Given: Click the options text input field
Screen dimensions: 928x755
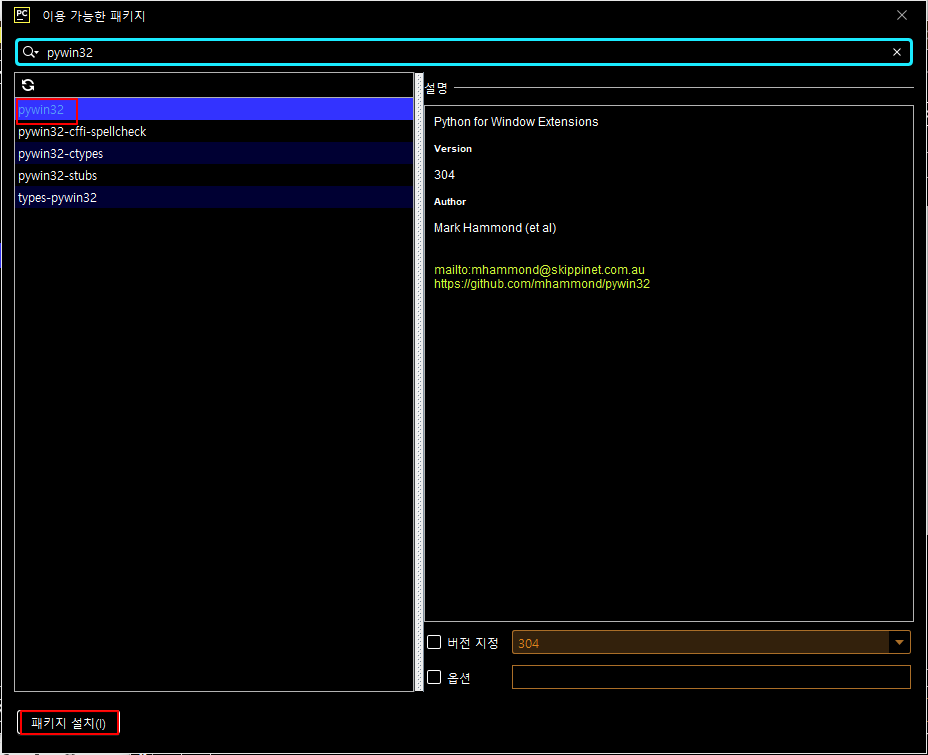Looking at the screenshot, I should pyautogui.click(x=711, y=677).
